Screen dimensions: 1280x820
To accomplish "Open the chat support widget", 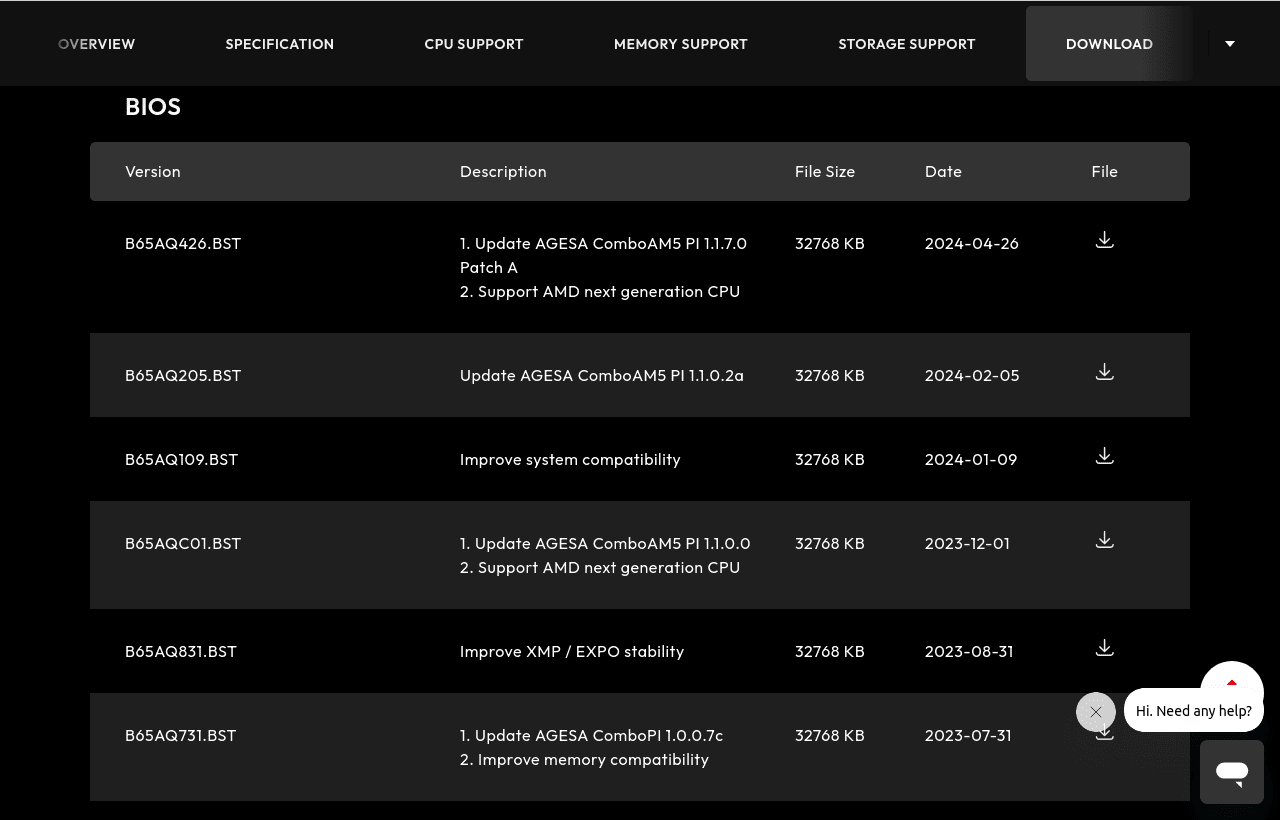I will (1232, 772).
